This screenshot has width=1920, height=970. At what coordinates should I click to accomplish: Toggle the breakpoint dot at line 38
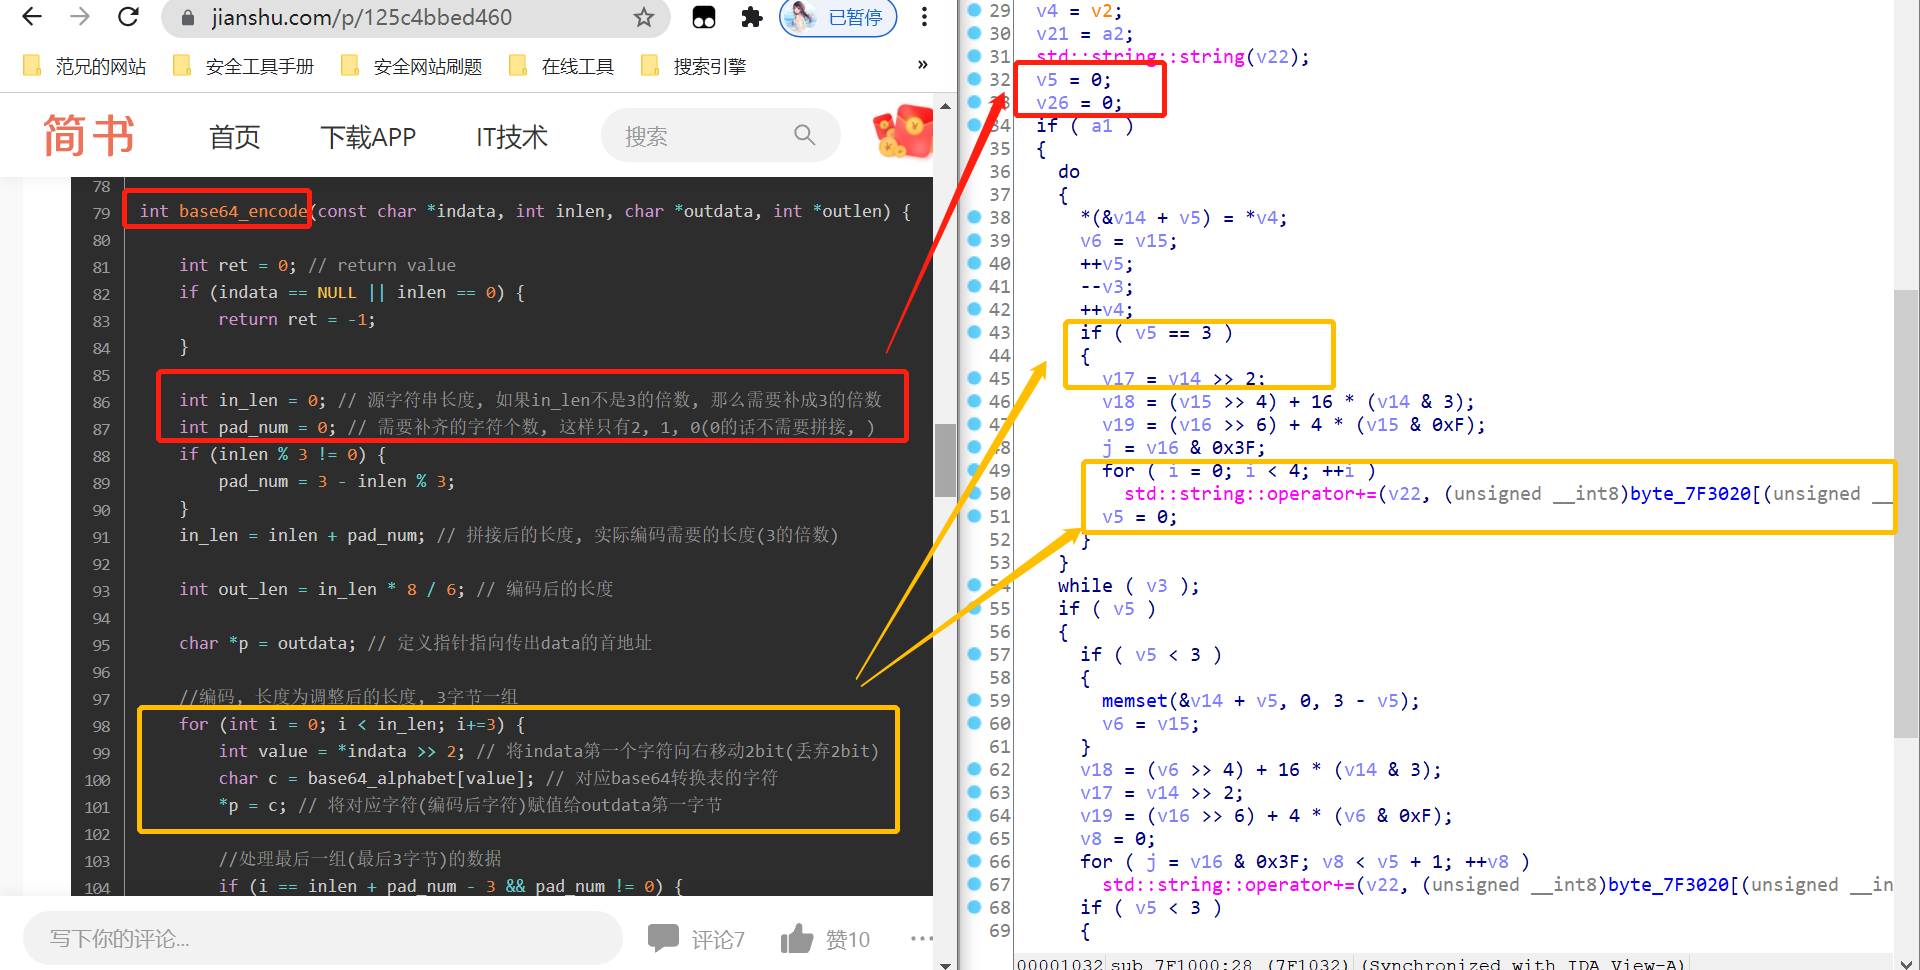pyautogui.click(x=973, y=217)
